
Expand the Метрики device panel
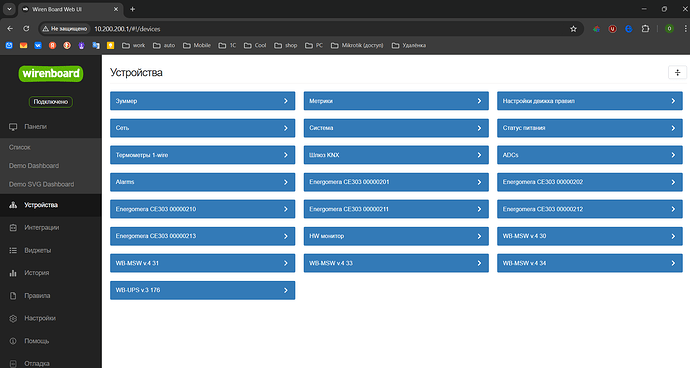pyautogui.click(x=396, y=101)
